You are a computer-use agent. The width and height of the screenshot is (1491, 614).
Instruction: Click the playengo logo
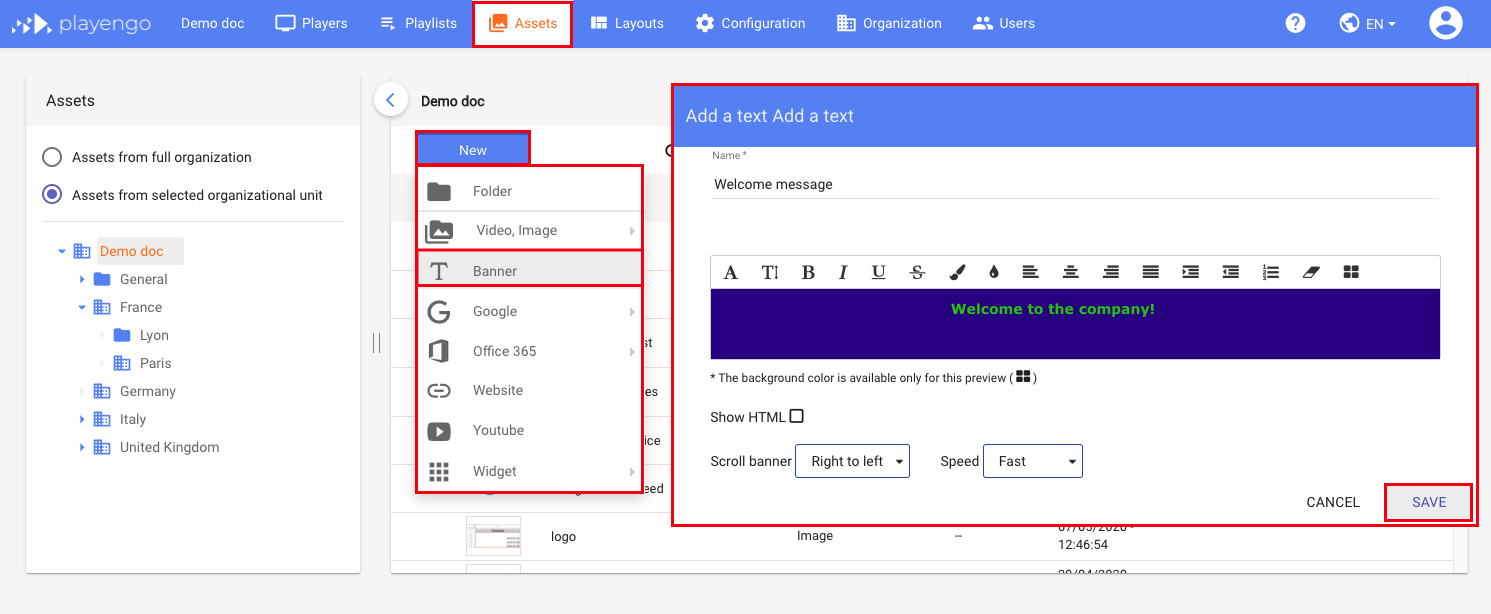click(x=81, y=24)
